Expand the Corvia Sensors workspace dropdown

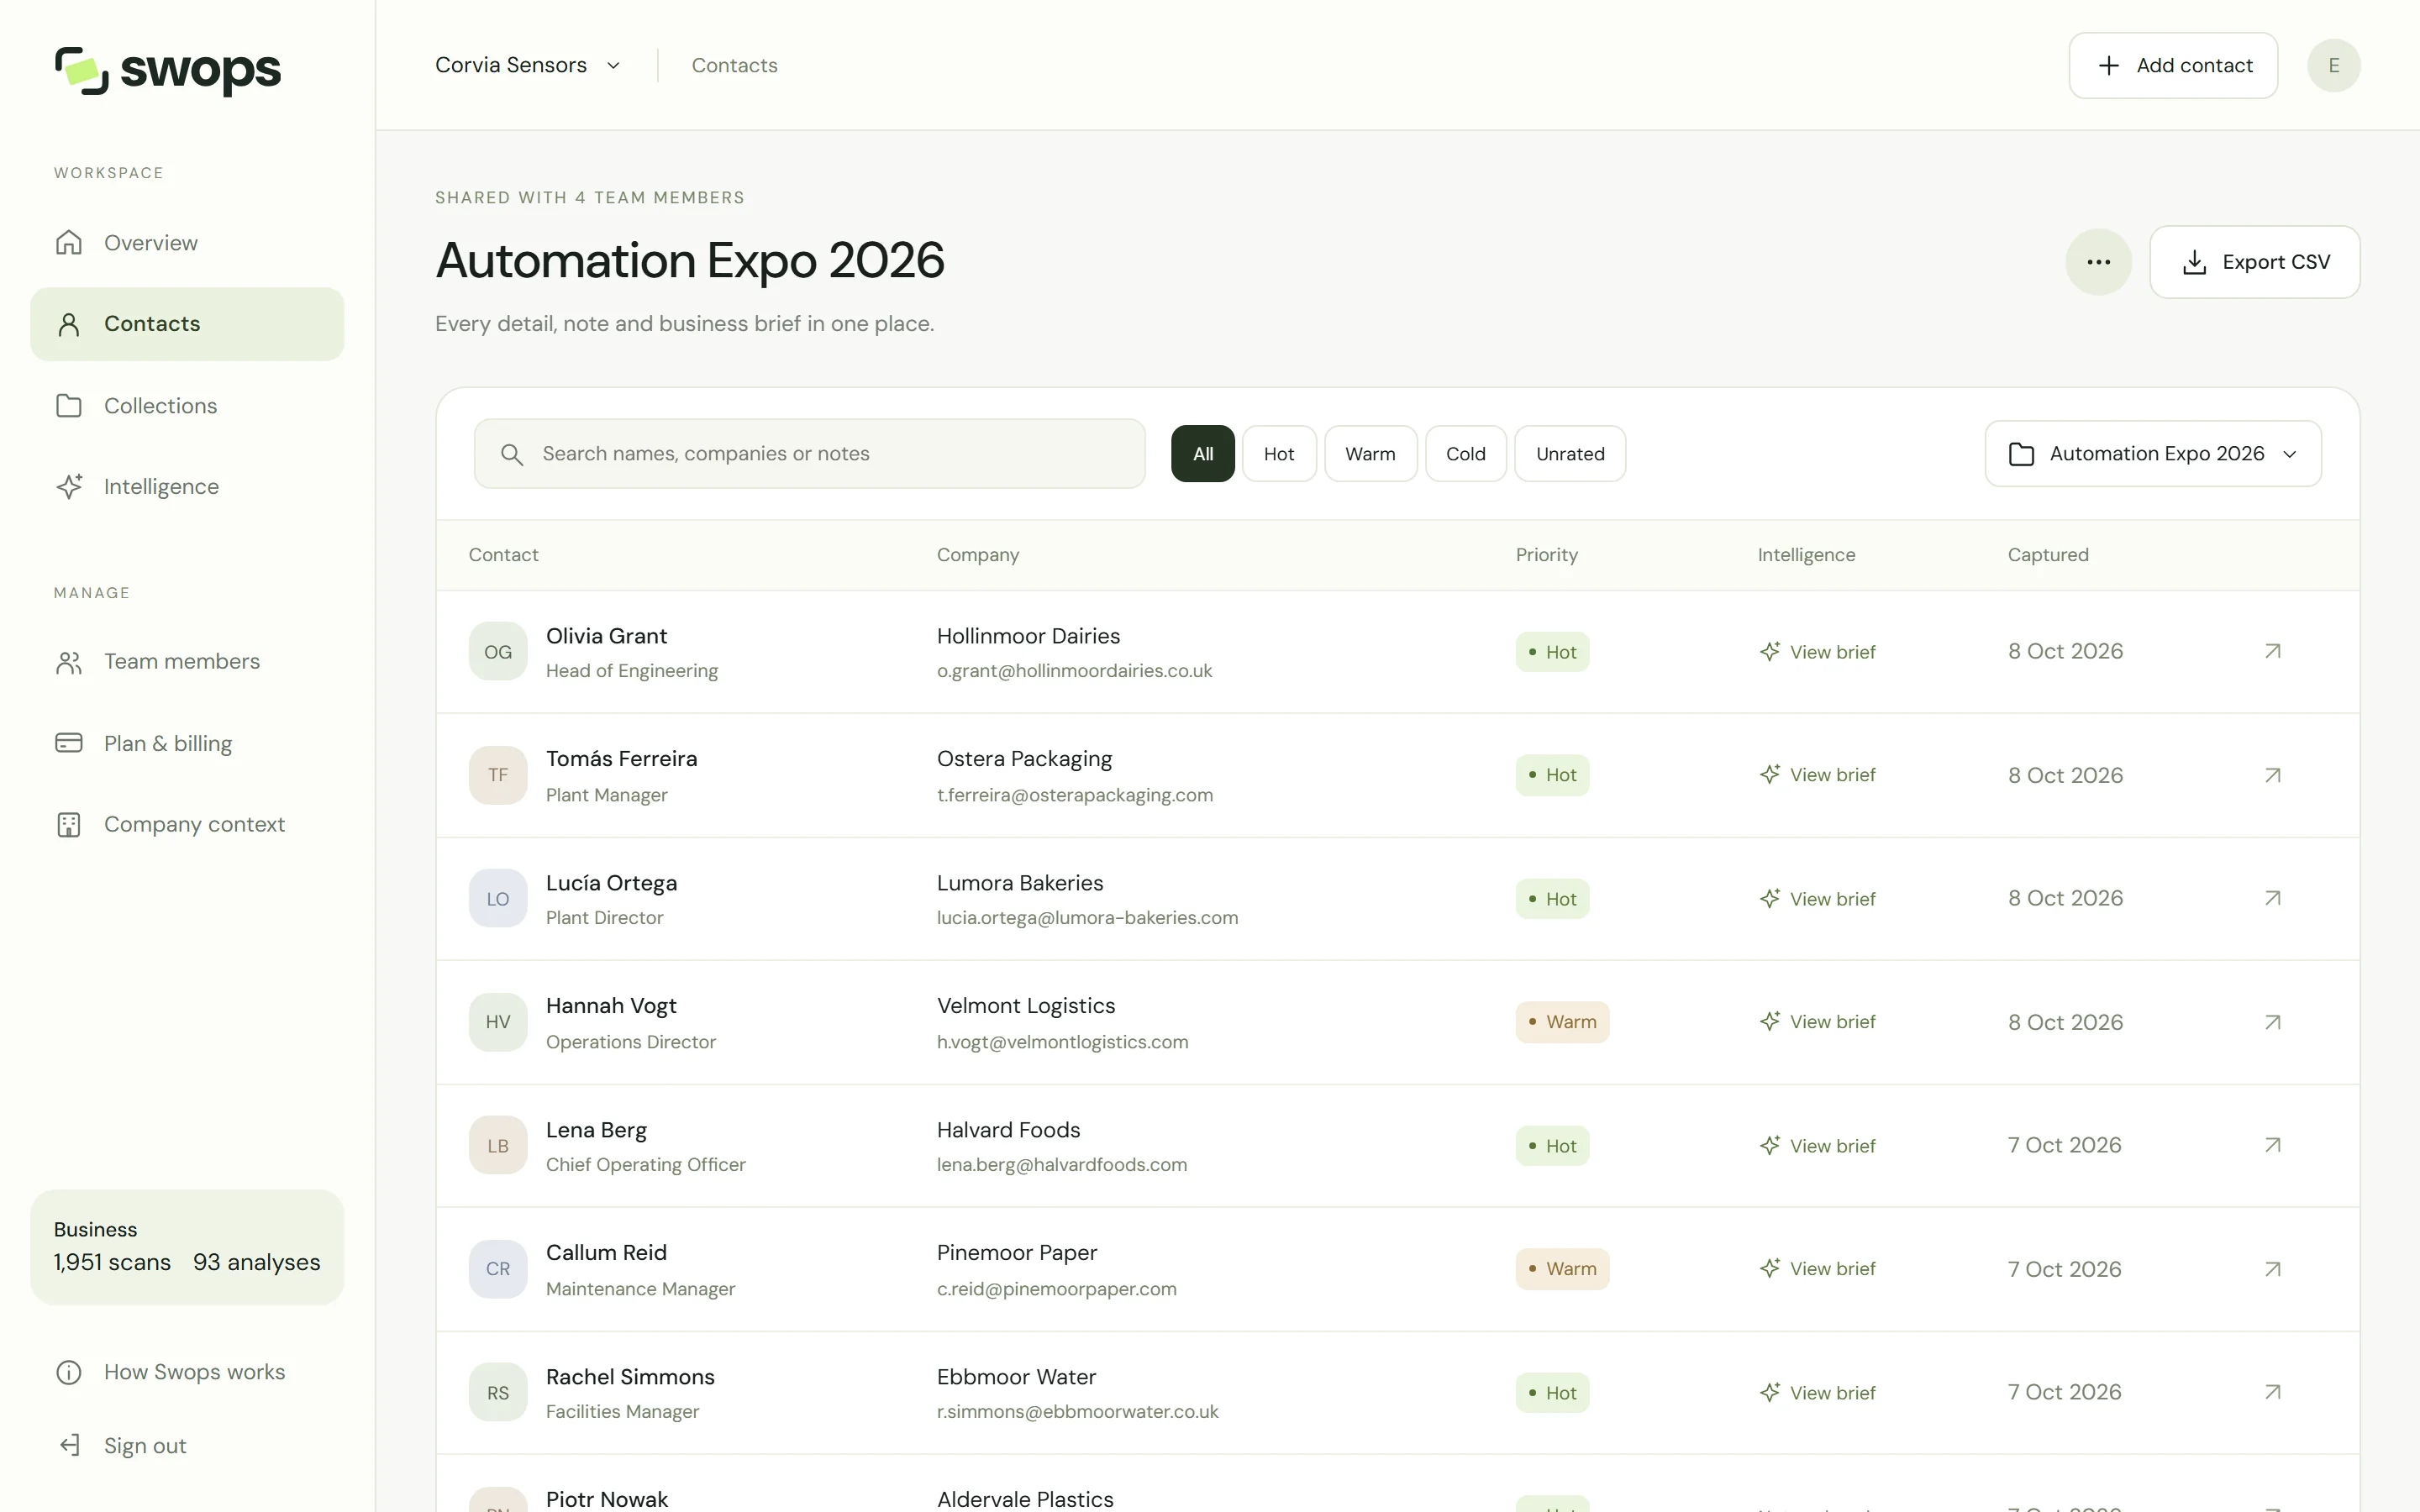tap(528, 65)
